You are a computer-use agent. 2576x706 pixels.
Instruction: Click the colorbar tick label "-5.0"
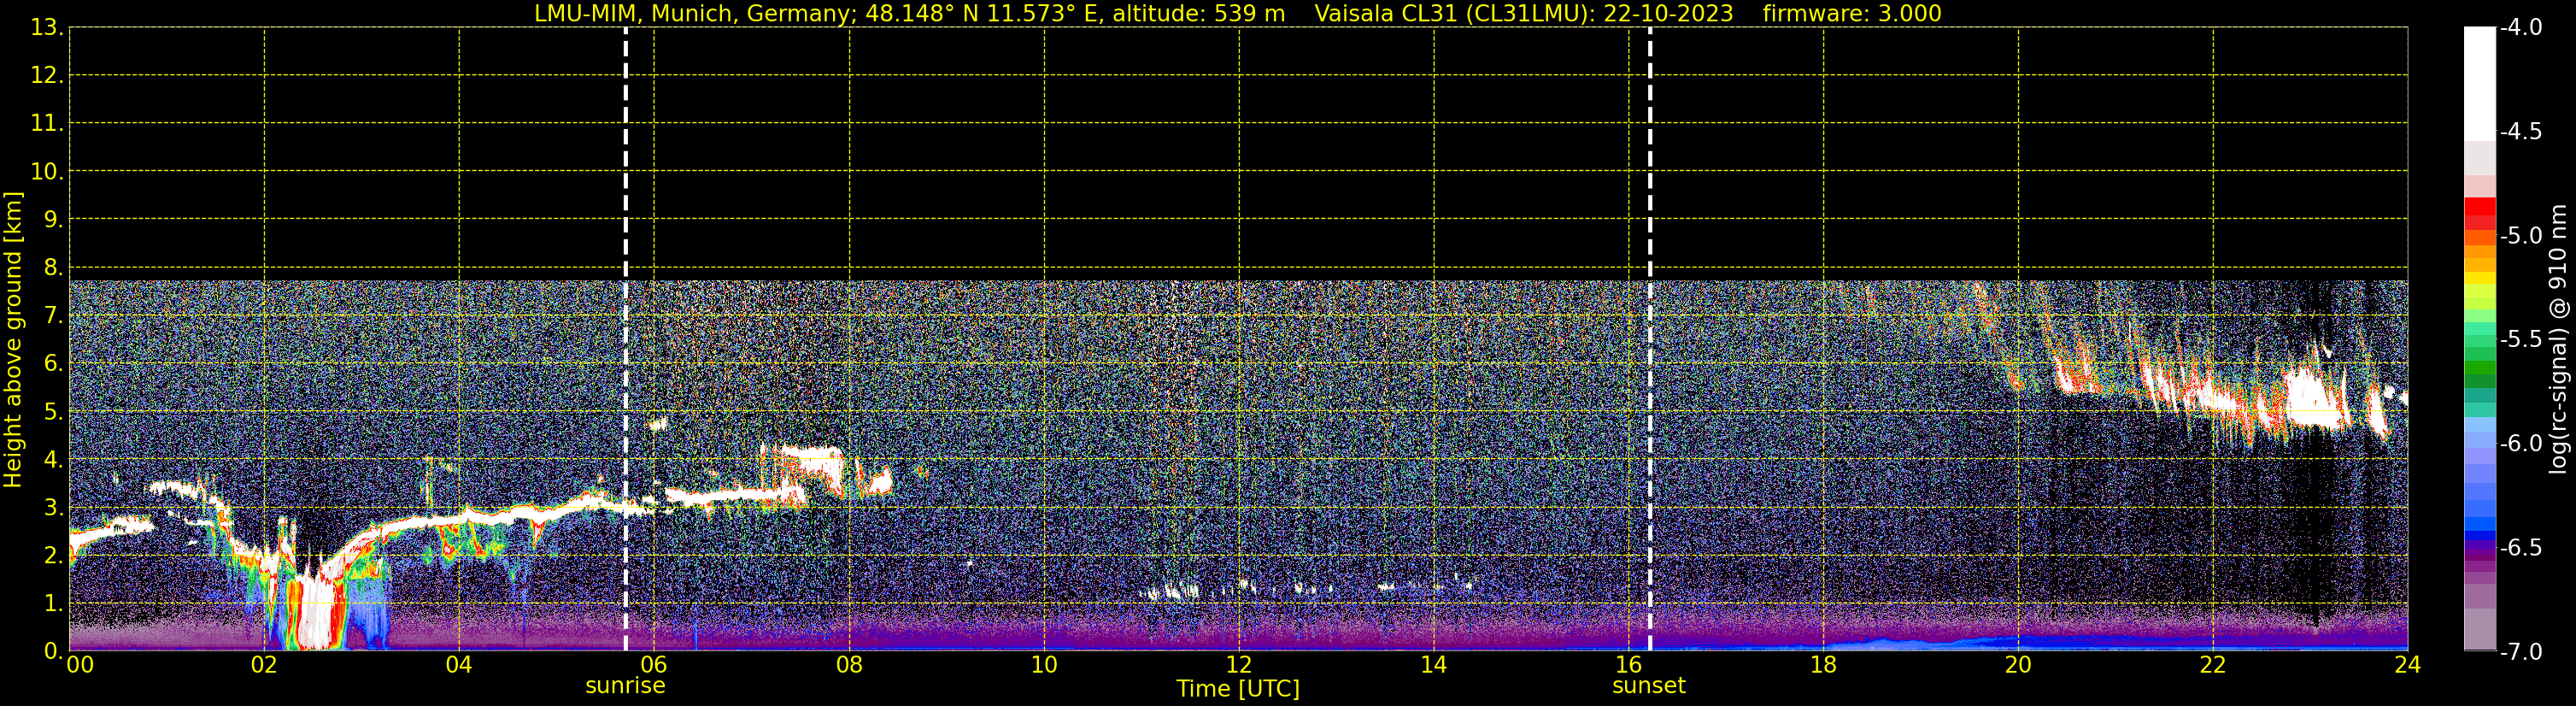point(2521,235)
